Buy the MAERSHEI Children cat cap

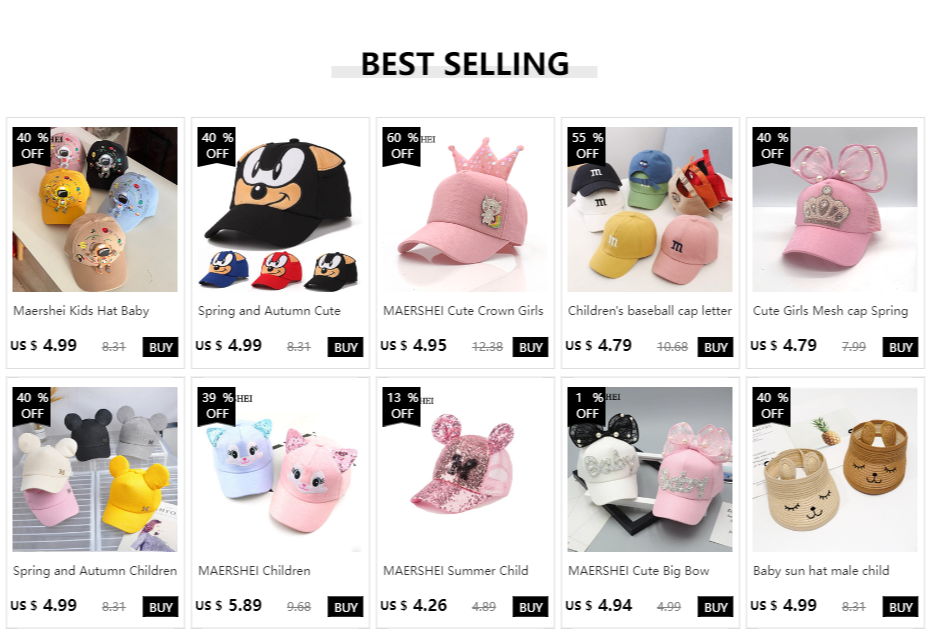(346, 607)
